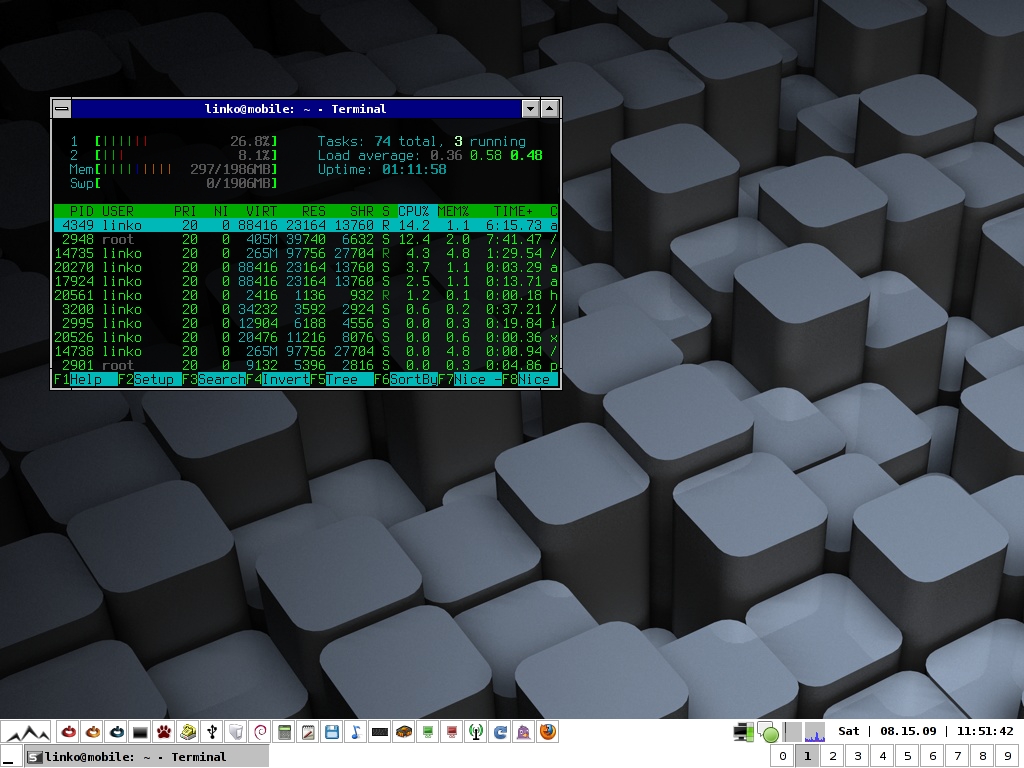The image size is (1024, 768).
Task: Sort by the VIRT column header
Action: pyautogui.click(x=261, y=211)
